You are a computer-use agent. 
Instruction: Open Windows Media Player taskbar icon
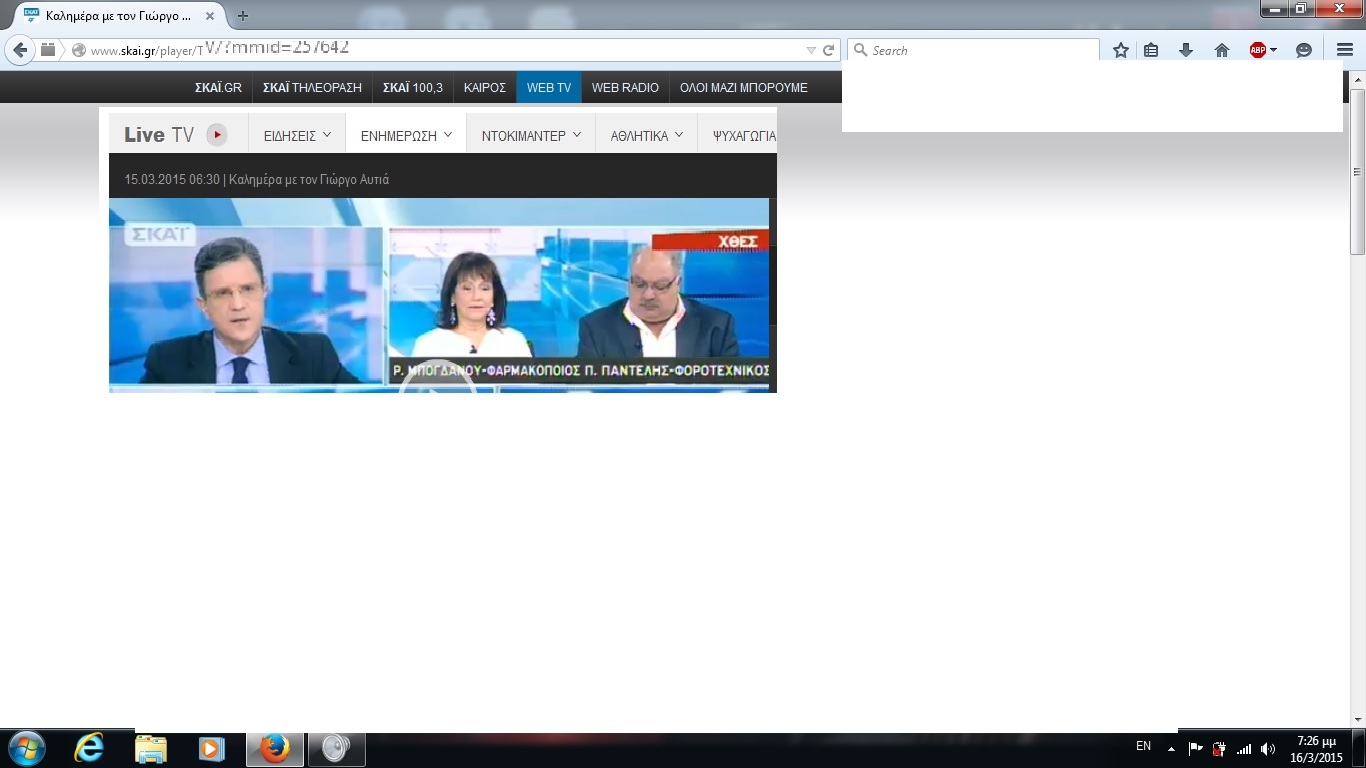[211, 748]
